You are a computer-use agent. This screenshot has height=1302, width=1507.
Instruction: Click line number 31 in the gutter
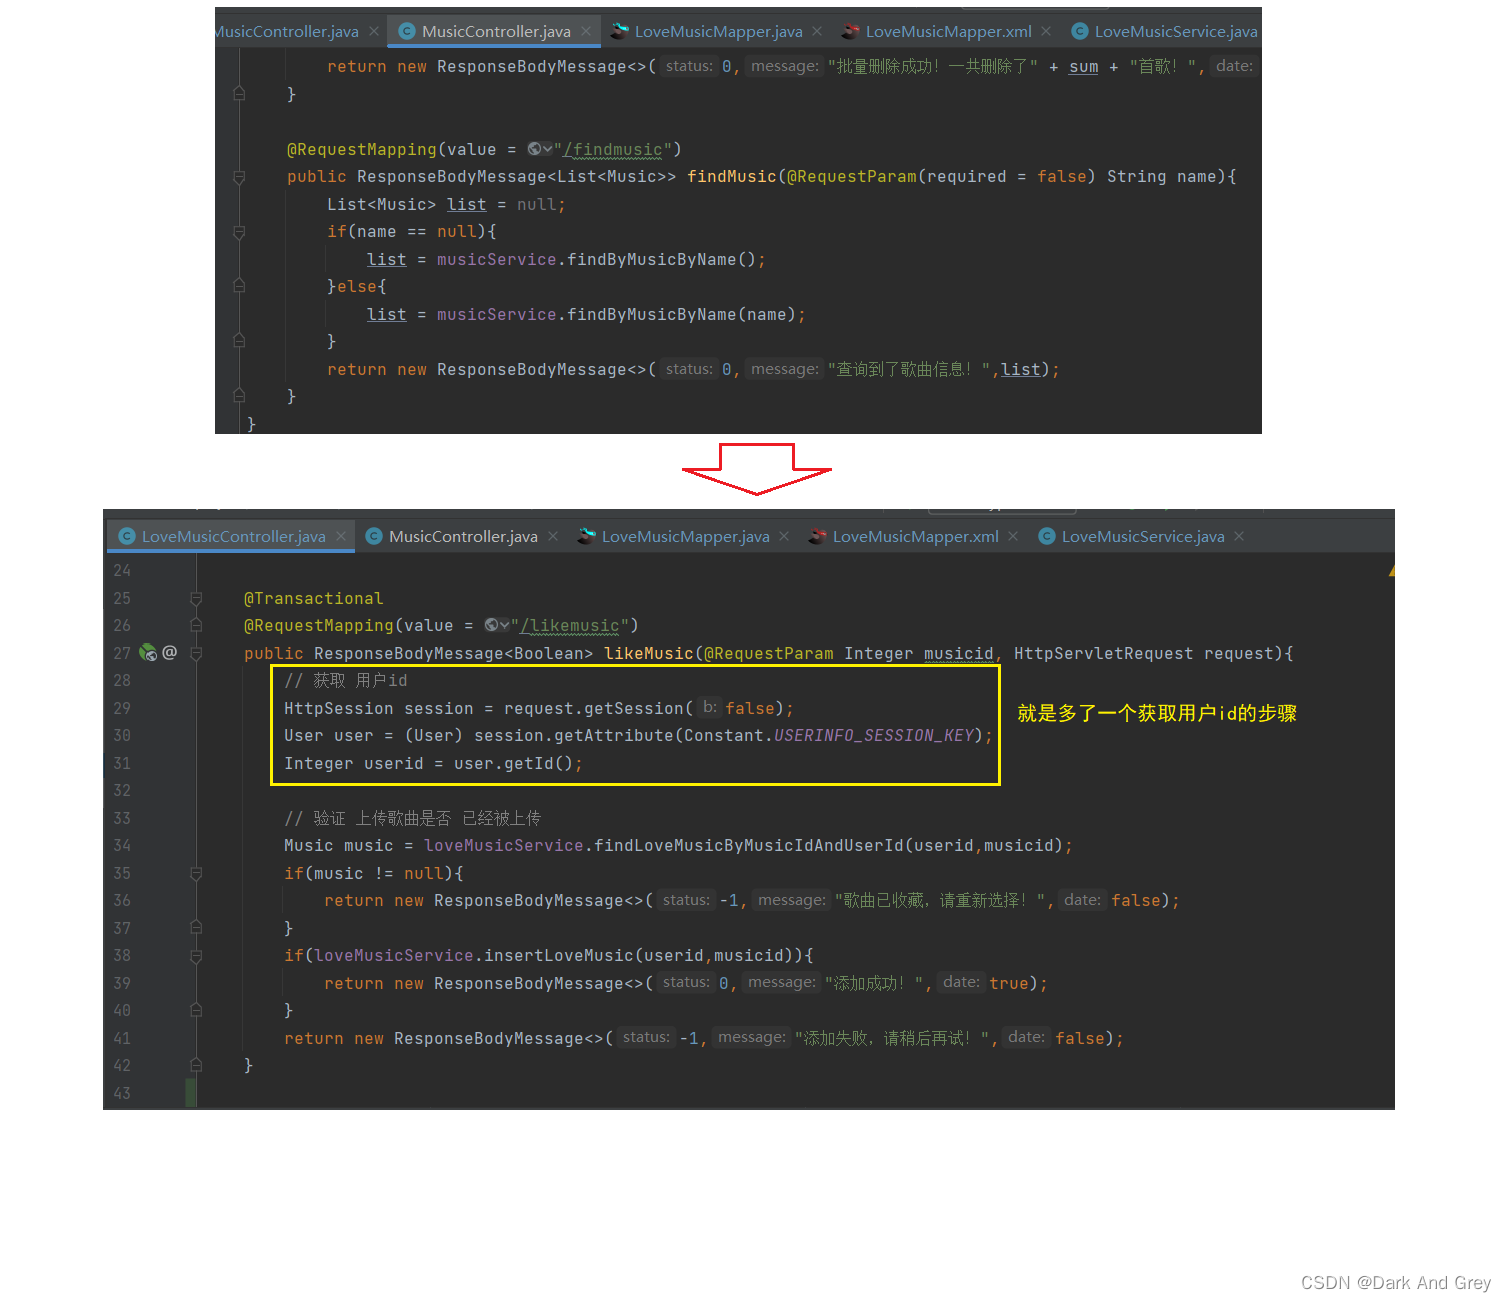[x=122, y=763]
